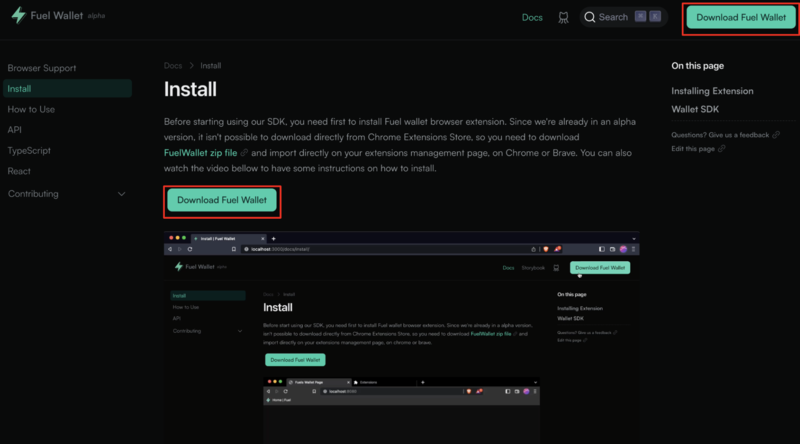Open the React sidebar page
The width and height of the screenshot is (800, 444).
point(19,171)
